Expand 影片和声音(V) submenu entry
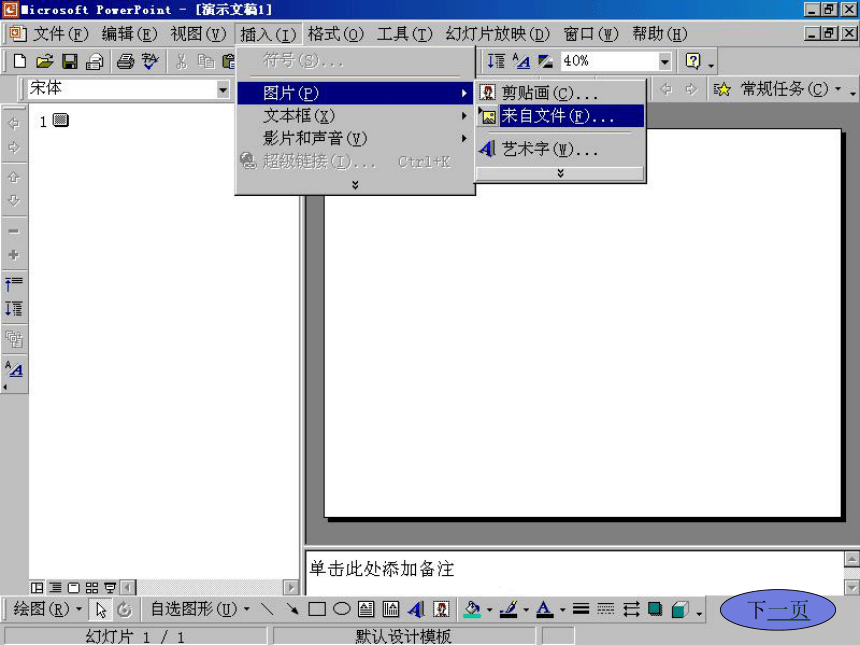Screen dimensions: 860x645 pyautogui.click(x=355, y=138)
